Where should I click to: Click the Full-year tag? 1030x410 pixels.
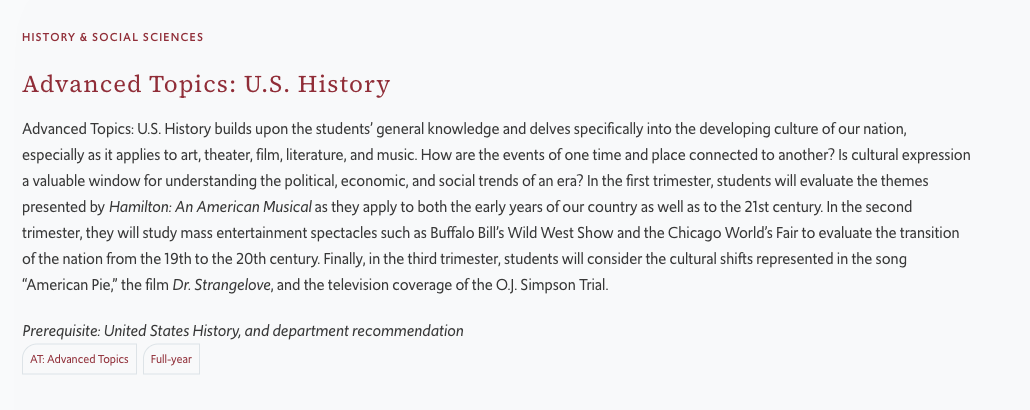click(x=171, y=359)
